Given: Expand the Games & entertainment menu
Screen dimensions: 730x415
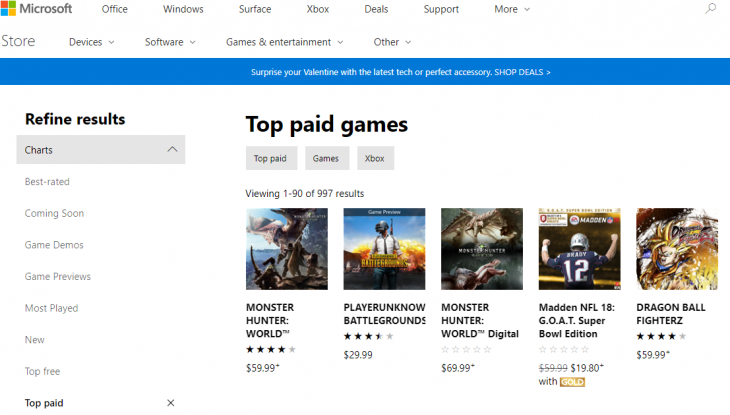Looking at the screenshot, I should point(284,42).
